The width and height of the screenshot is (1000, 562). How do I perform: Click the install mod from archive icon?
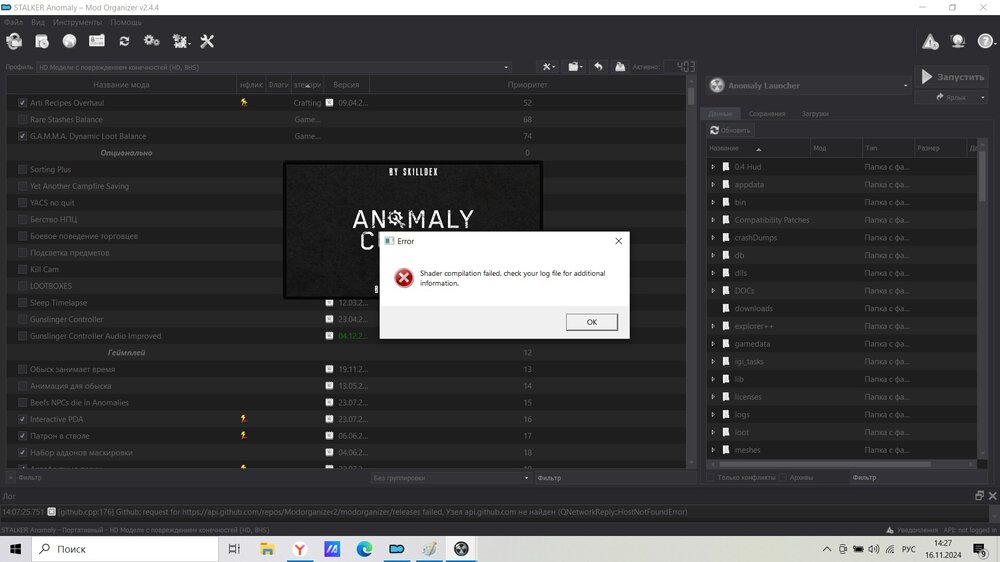click(42, 41)
